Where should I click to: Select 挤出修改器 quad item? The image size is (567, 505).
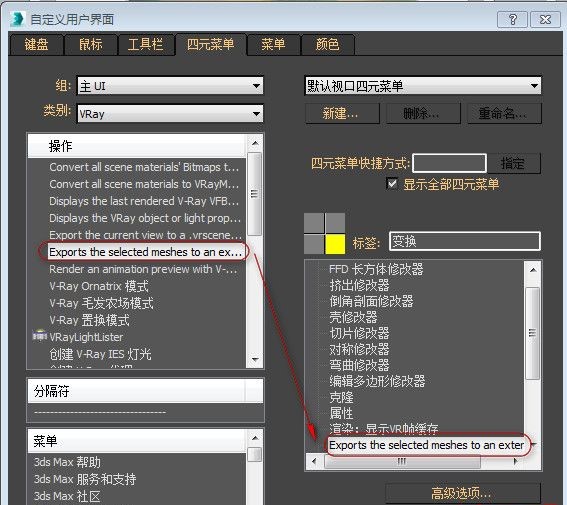click(x=359, y=285)
